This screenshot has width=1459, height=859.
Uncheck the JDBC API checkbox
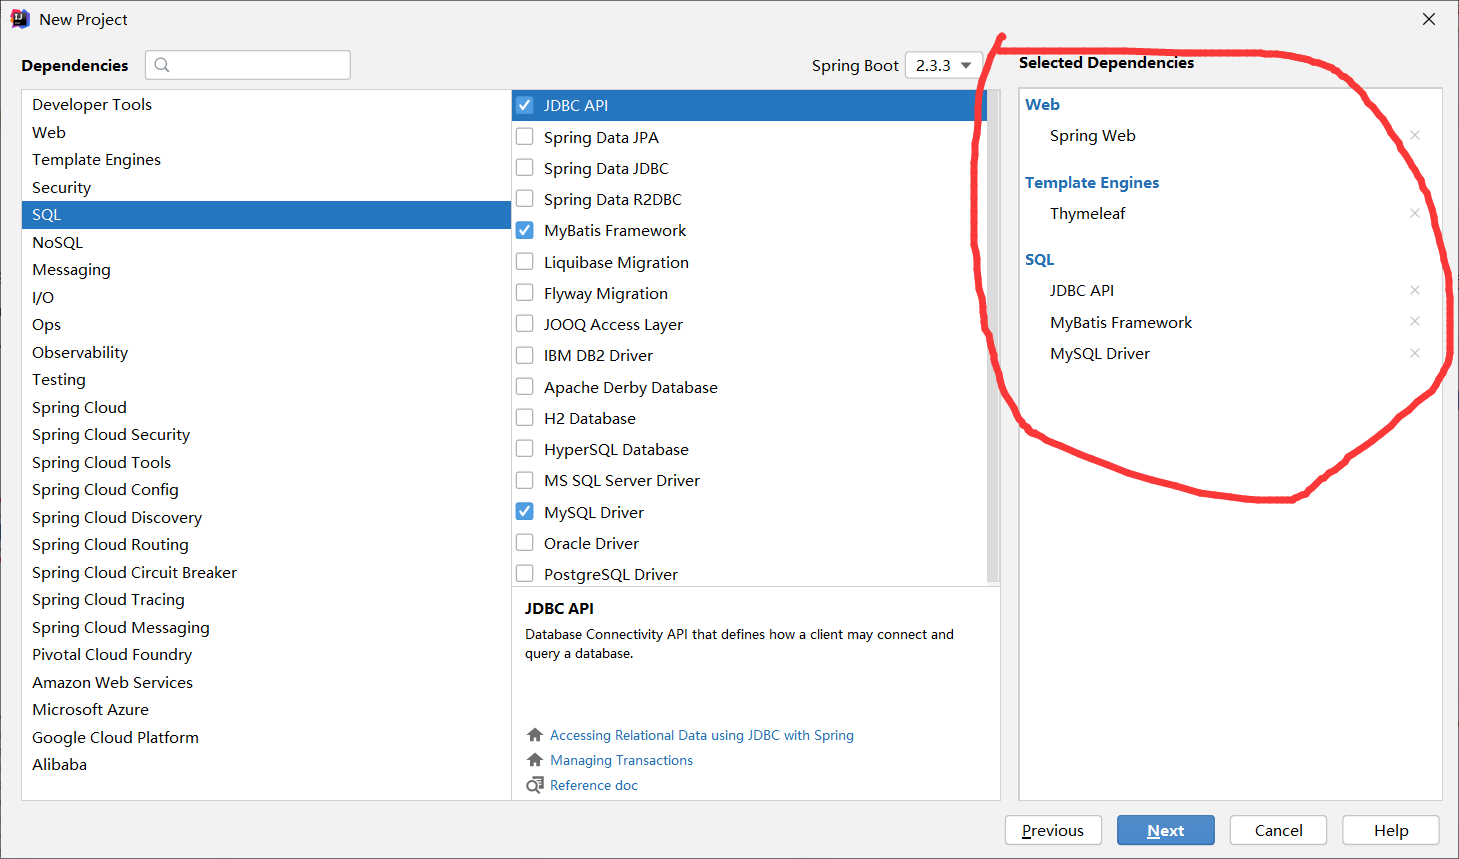point(524,105)
